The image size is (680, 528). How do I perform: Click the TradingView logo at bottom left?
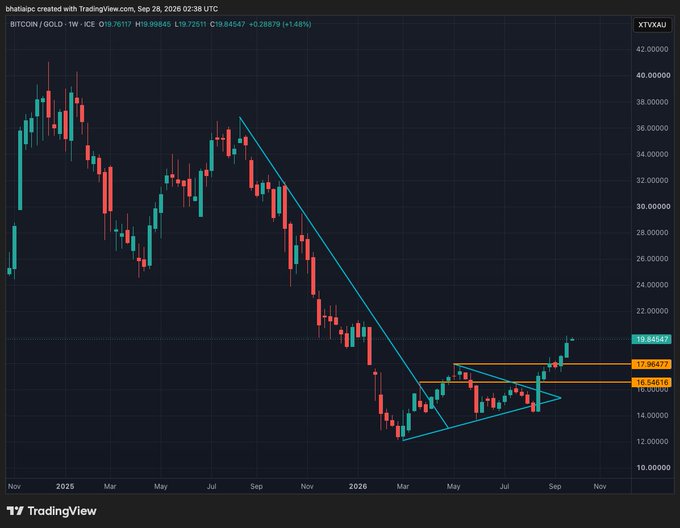(x=52, y=511)
